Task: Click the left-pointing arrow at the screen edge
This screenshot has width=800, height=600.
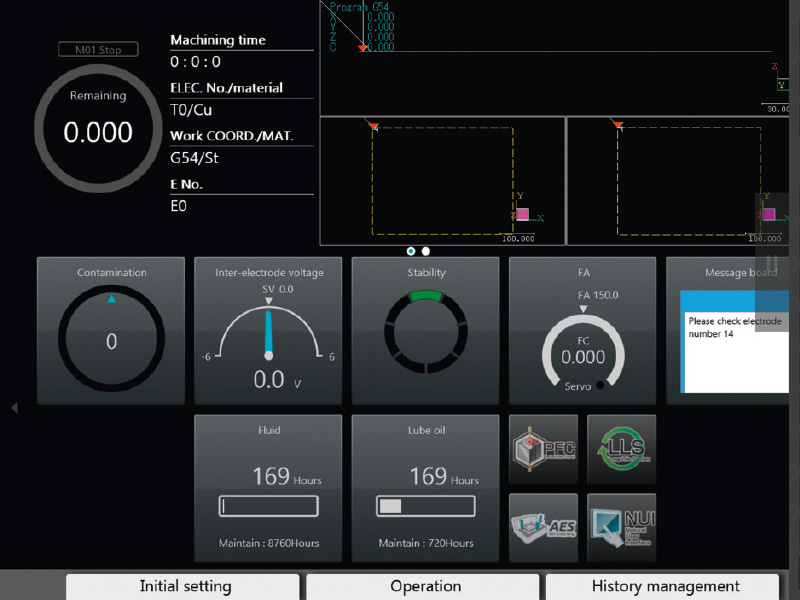Action: (14, 408)
